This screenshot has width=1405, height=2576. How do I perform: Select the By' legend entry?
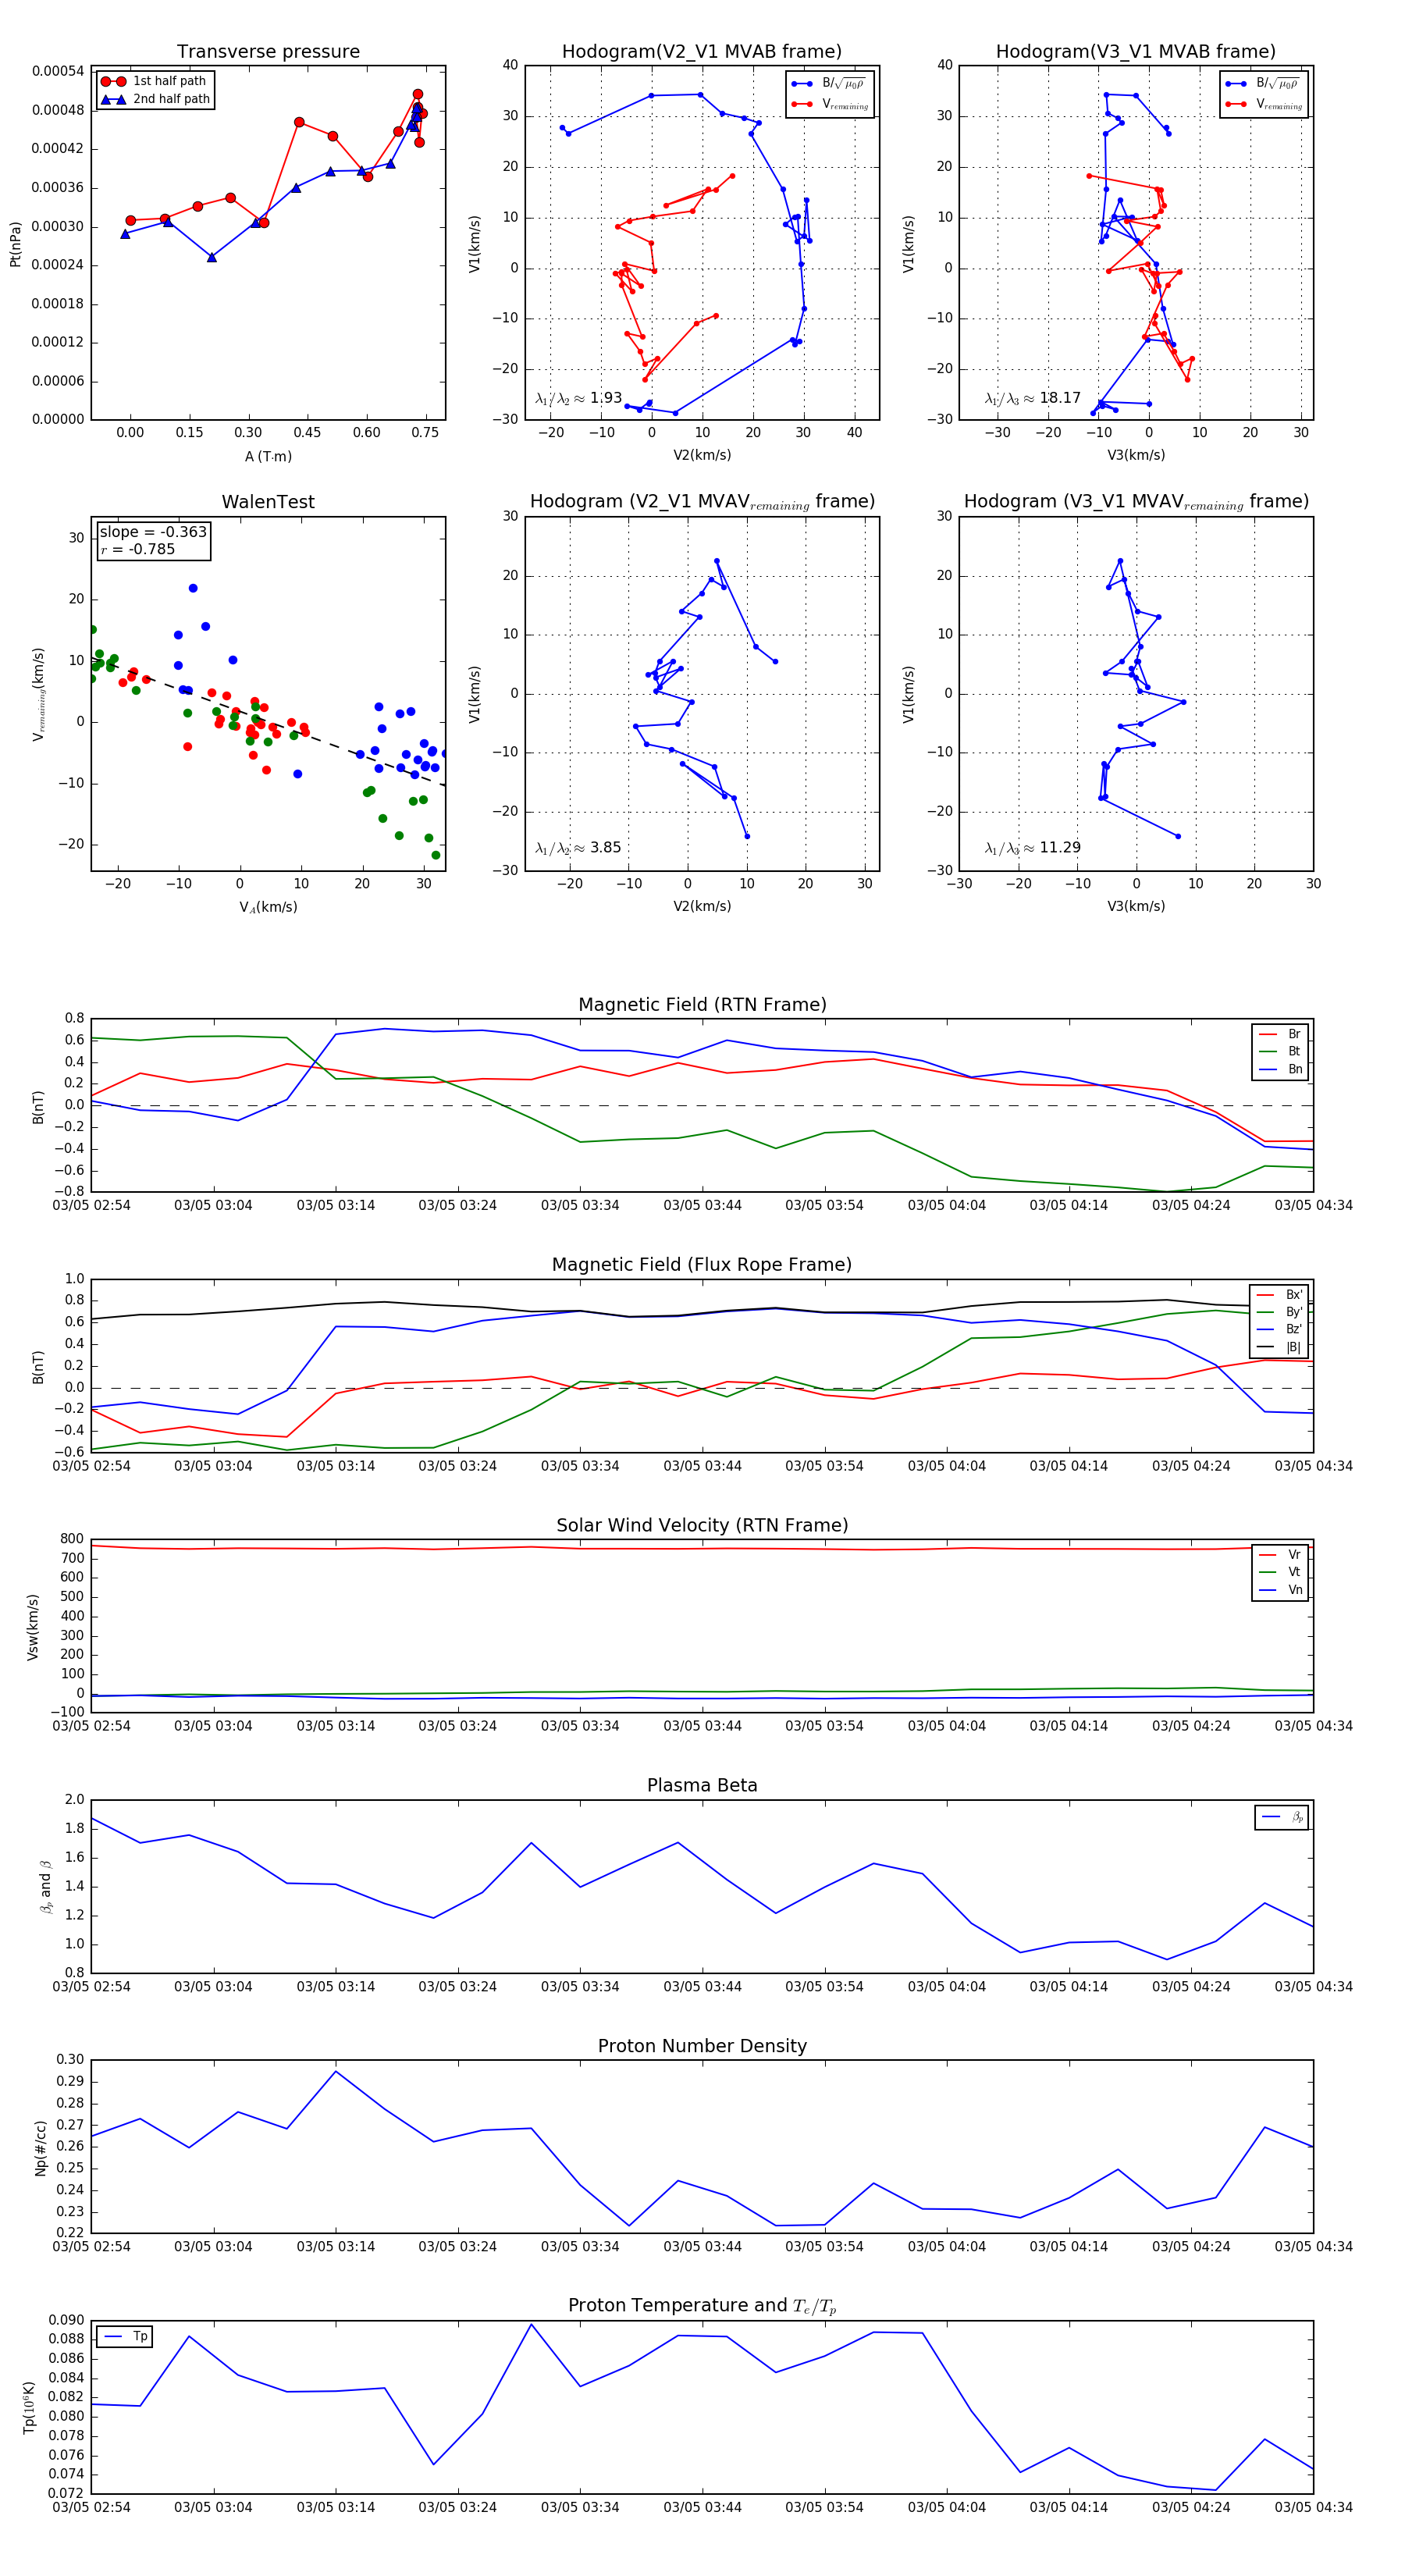click(1280, 1312)
